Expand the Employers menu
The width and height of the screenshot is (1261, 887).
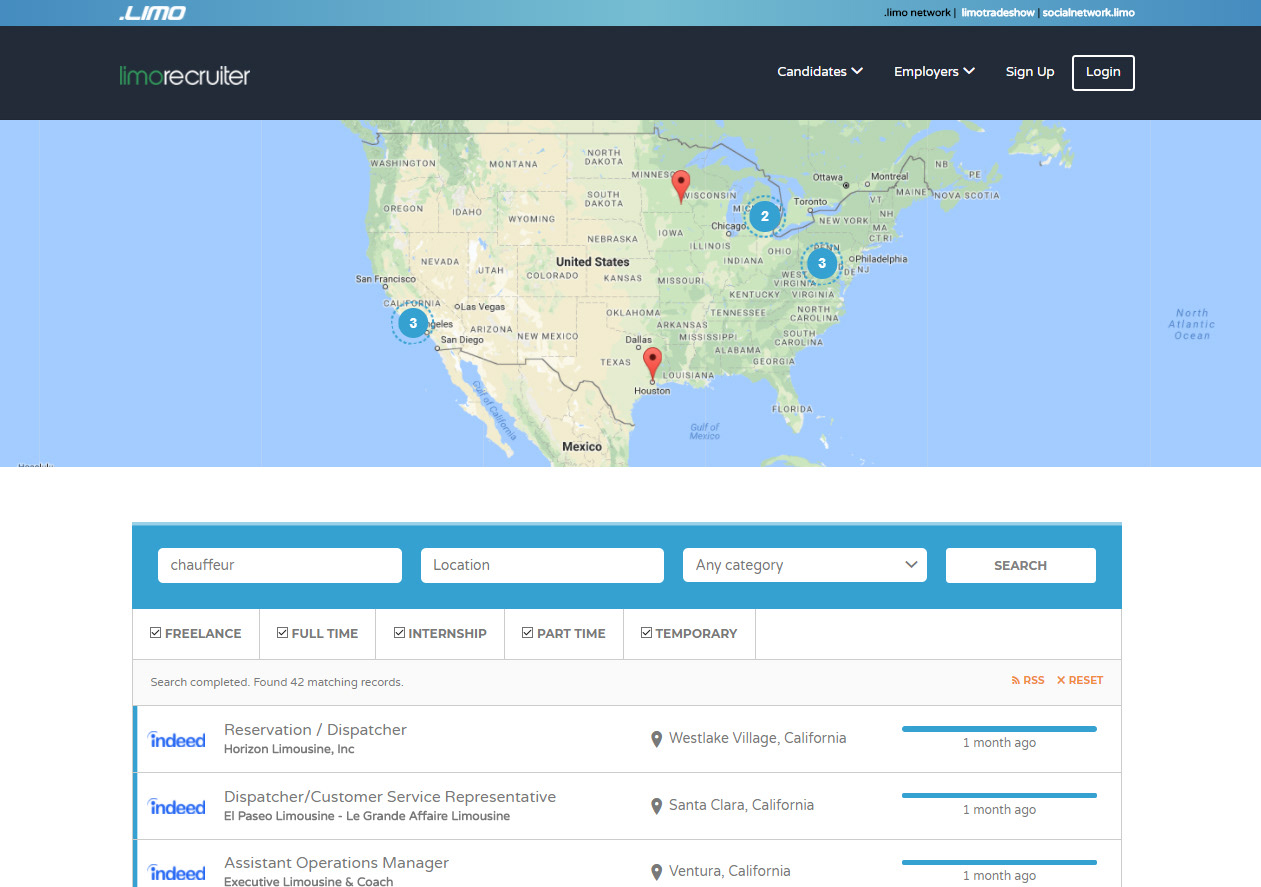click(x=934, y=72)
